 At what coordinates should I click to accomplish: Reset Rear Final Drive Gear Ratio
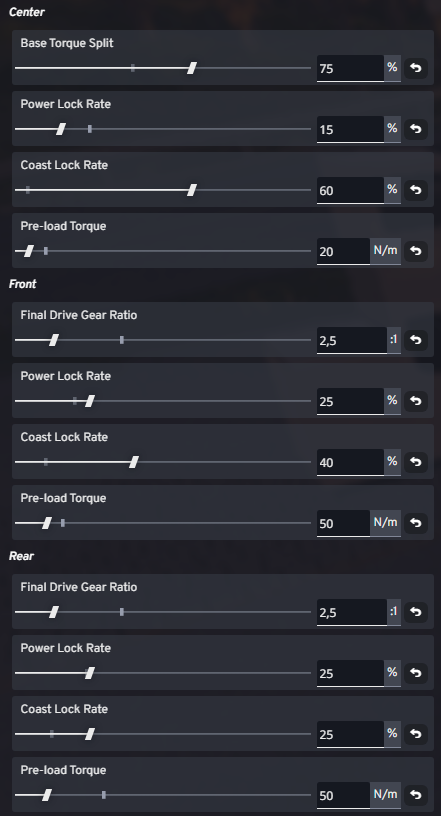tap(415, 612)
